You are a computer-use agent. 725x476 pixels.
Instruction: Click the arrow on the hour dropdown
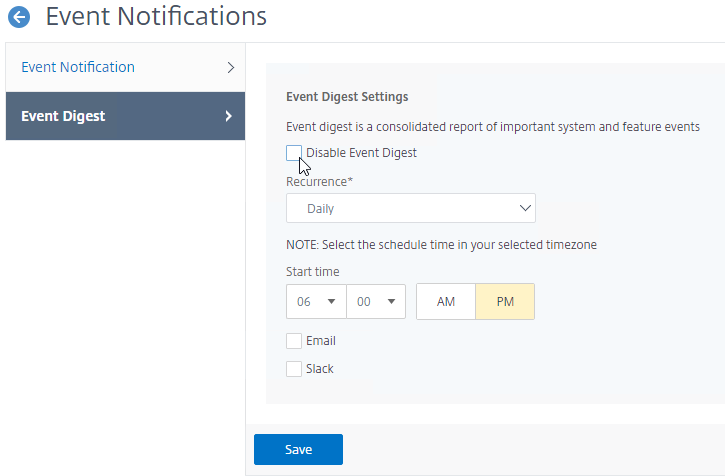click(x=331, y=302)
